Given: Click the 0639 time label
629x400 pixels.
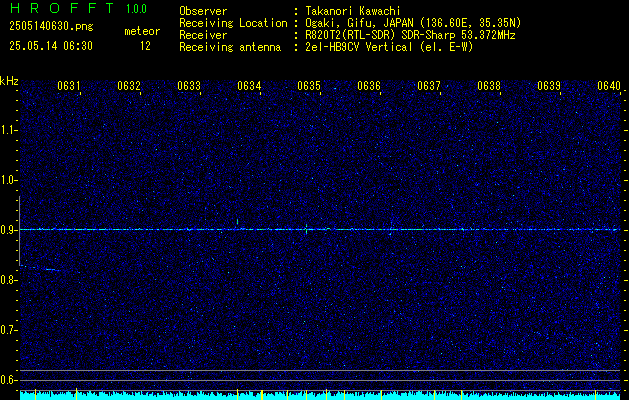Looking at the screenshot, I should [549, 86].
